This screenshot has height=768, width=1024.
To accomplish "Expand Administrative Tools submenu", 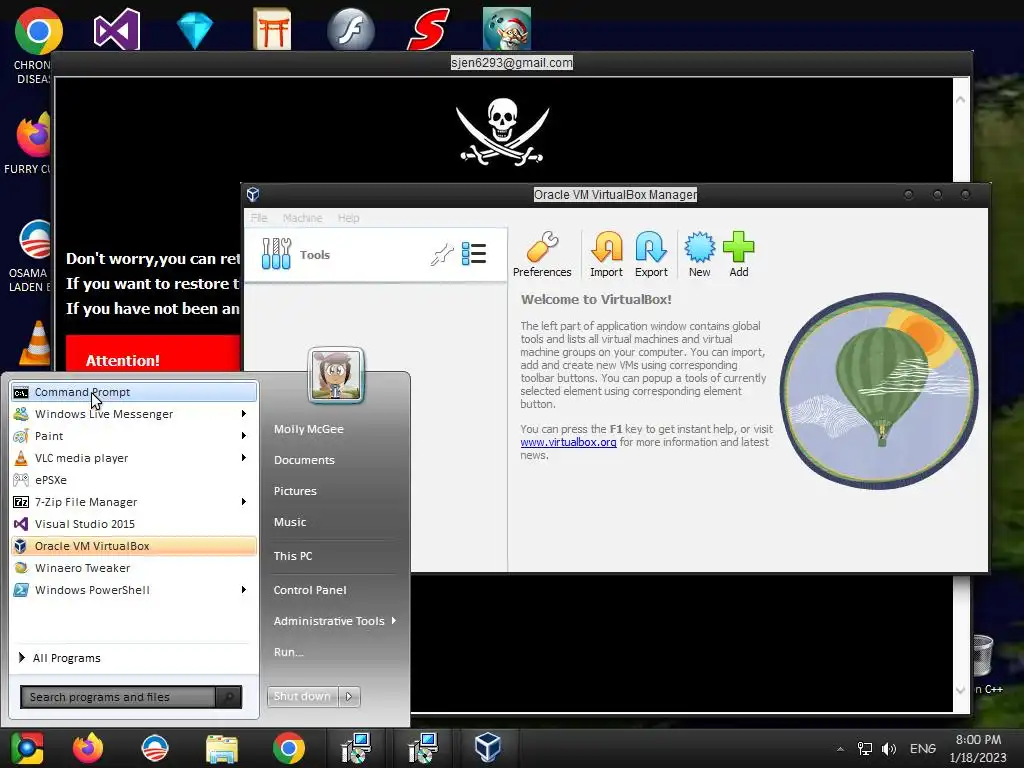I will 335,621.
